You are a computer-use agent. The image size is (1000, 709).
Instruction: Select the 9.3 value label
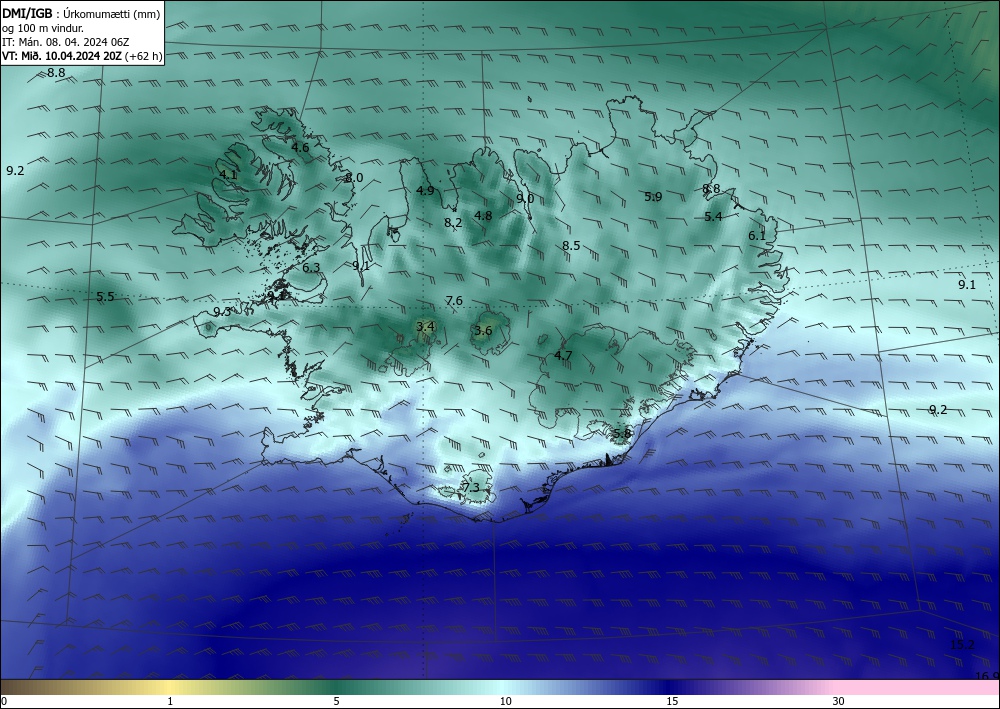click(222, 312)
